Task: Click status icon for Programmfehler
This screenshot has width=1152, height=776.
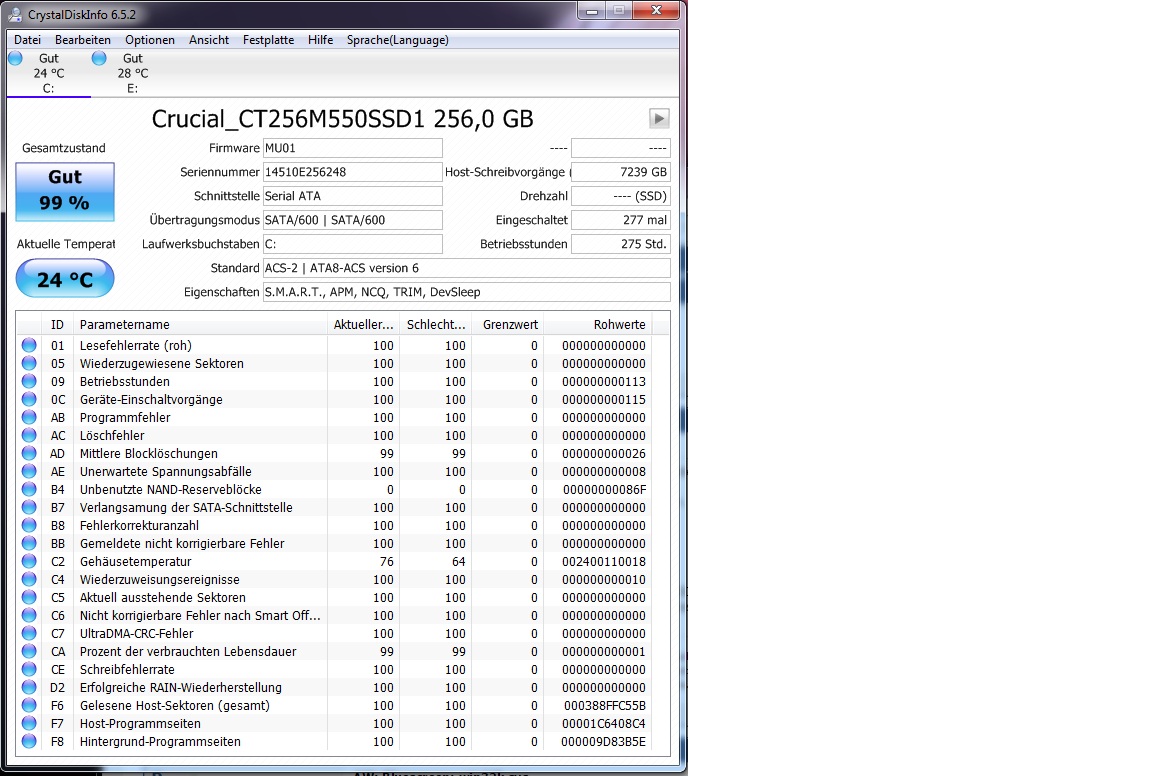Action: pyautogui.click(x=29, y=417)
